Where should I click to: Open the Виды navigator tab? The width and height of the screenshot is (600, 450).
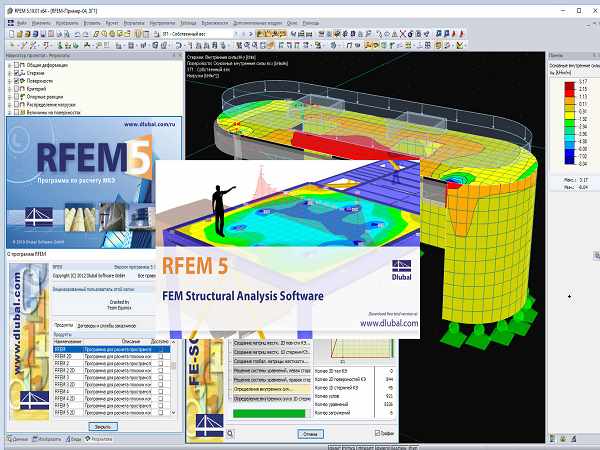pyautogui.click(x=73, y=439)
